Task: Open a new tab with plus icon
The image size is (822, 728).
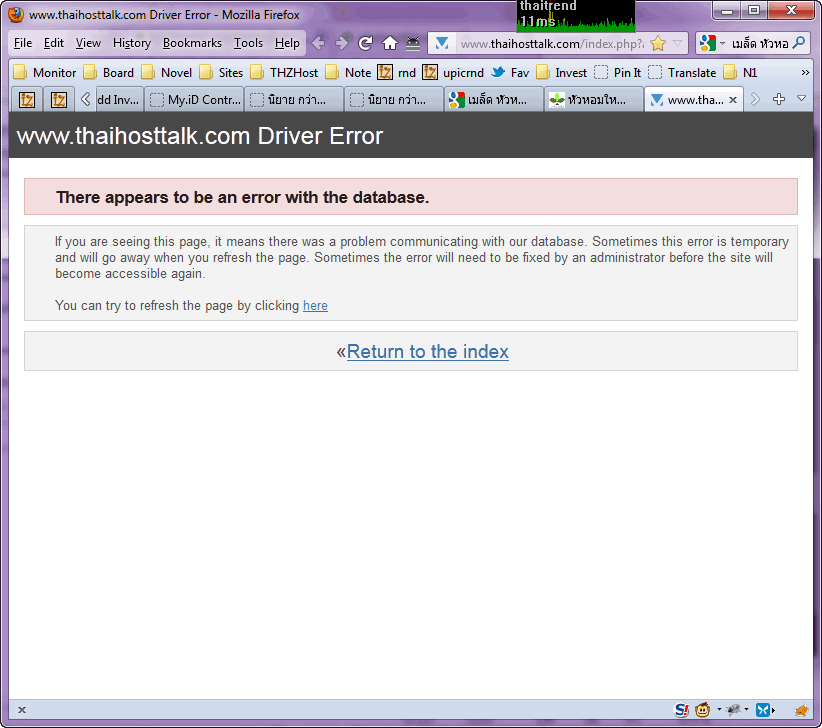Action: [778, 99]
